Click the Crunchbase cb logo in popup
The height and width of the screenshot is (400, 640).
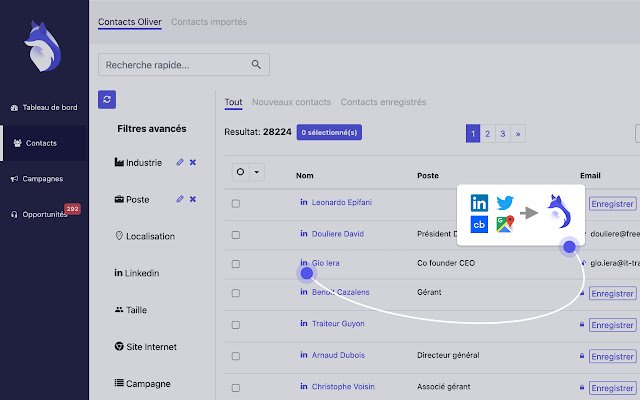pyautogui.click(x=479, y=224)
